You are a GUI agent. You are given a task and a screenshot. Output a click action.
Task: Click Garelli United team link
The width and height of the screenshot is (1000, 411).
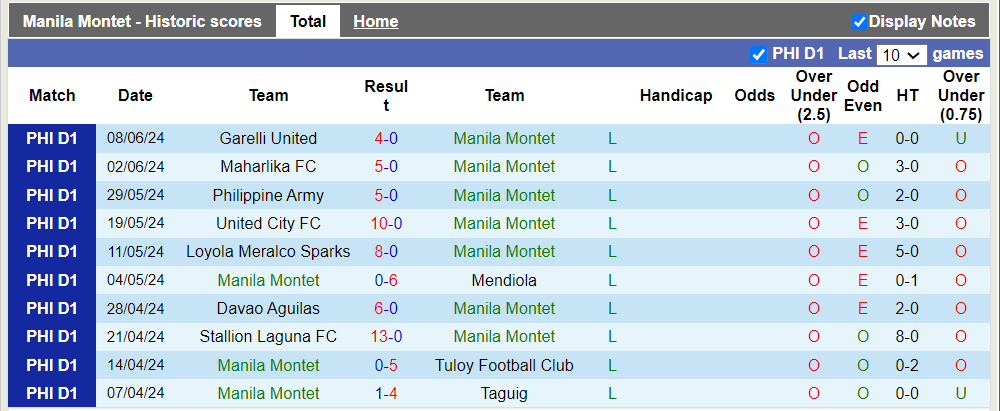(x=268, y=139)
